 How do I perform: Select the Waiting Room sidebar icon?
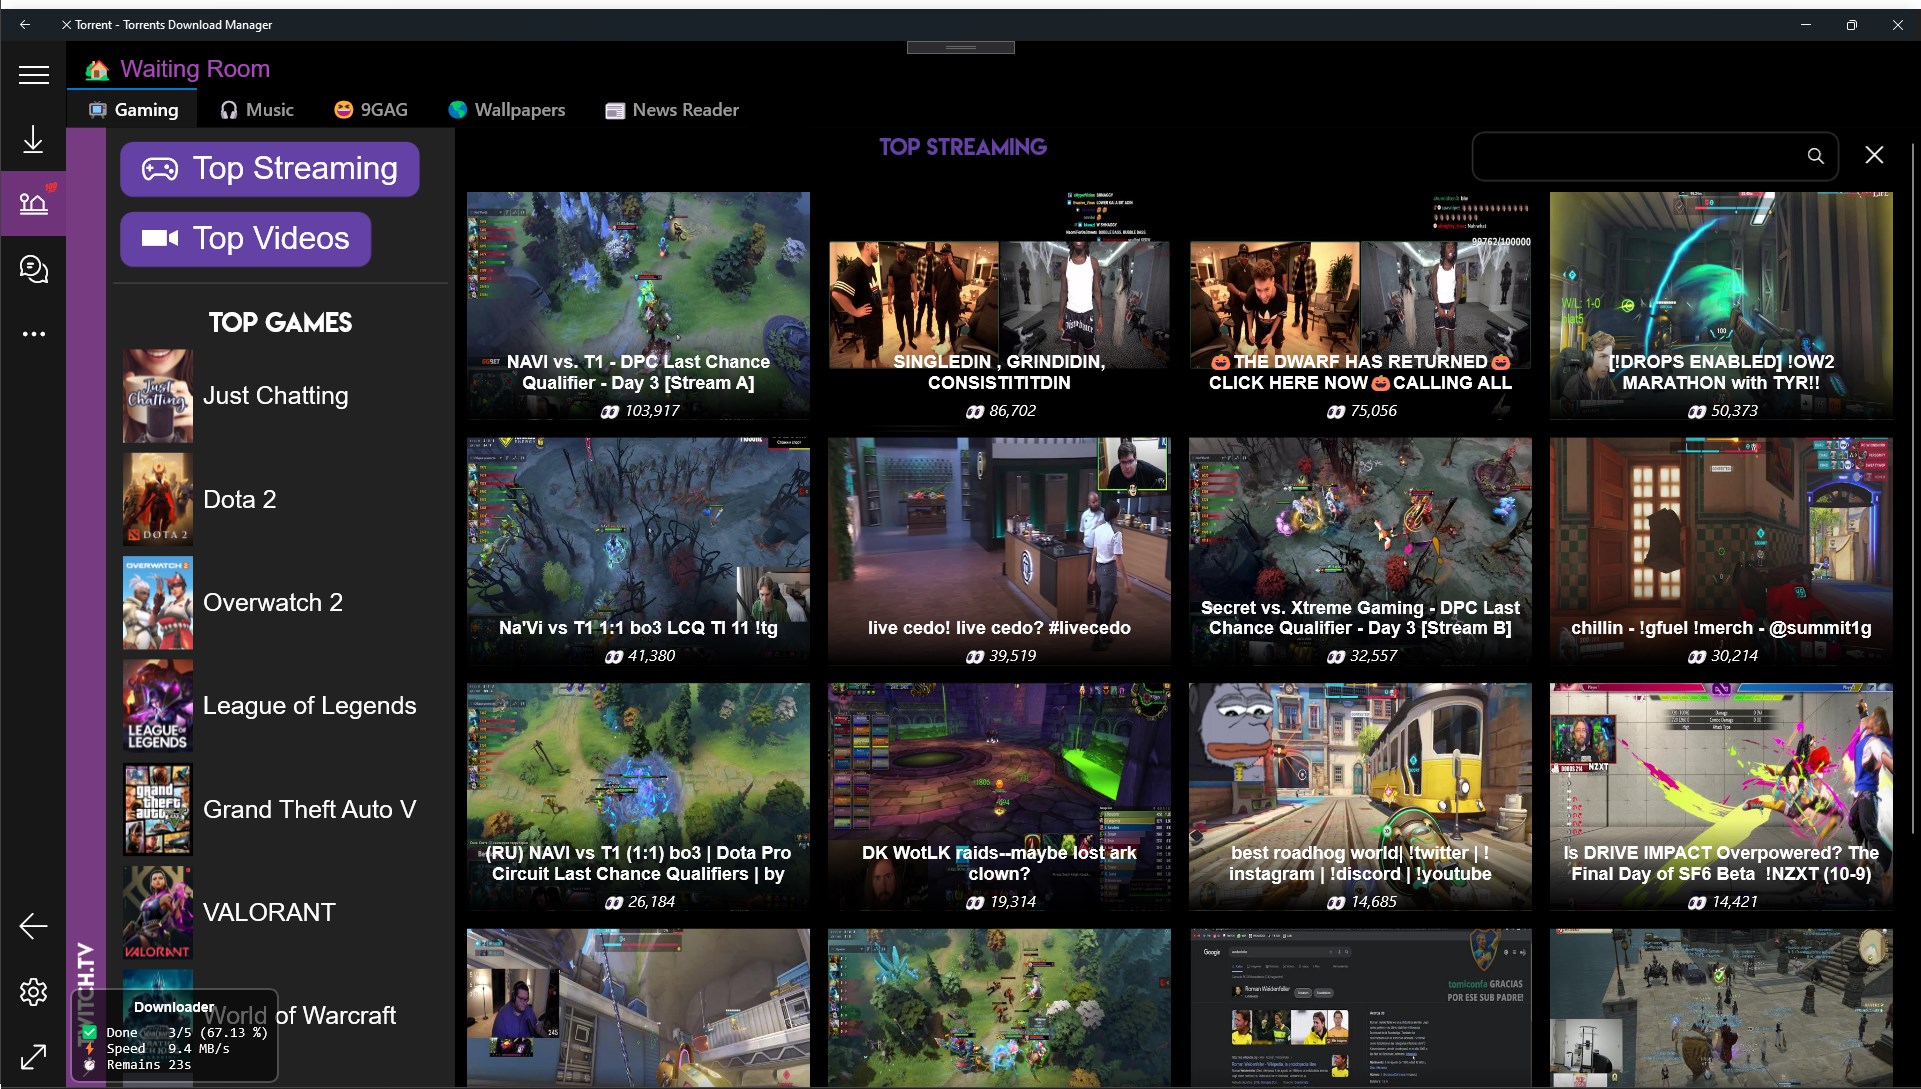tap(33, 203)
